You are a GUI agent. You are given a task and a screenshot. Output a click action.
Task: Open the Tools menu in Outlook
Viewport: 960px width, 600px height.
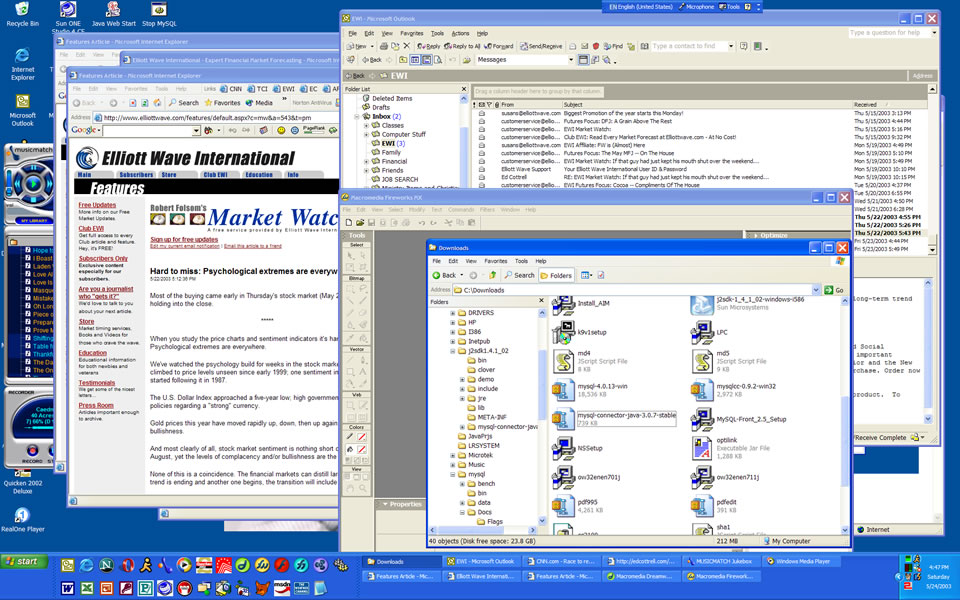point(437,33)
